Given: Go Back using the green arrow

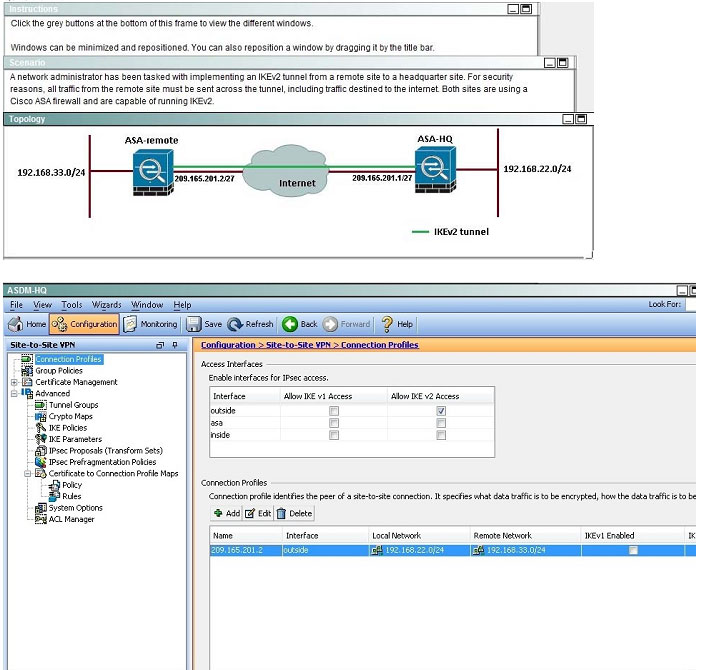Looking at the screenshot, I should 299,324.
